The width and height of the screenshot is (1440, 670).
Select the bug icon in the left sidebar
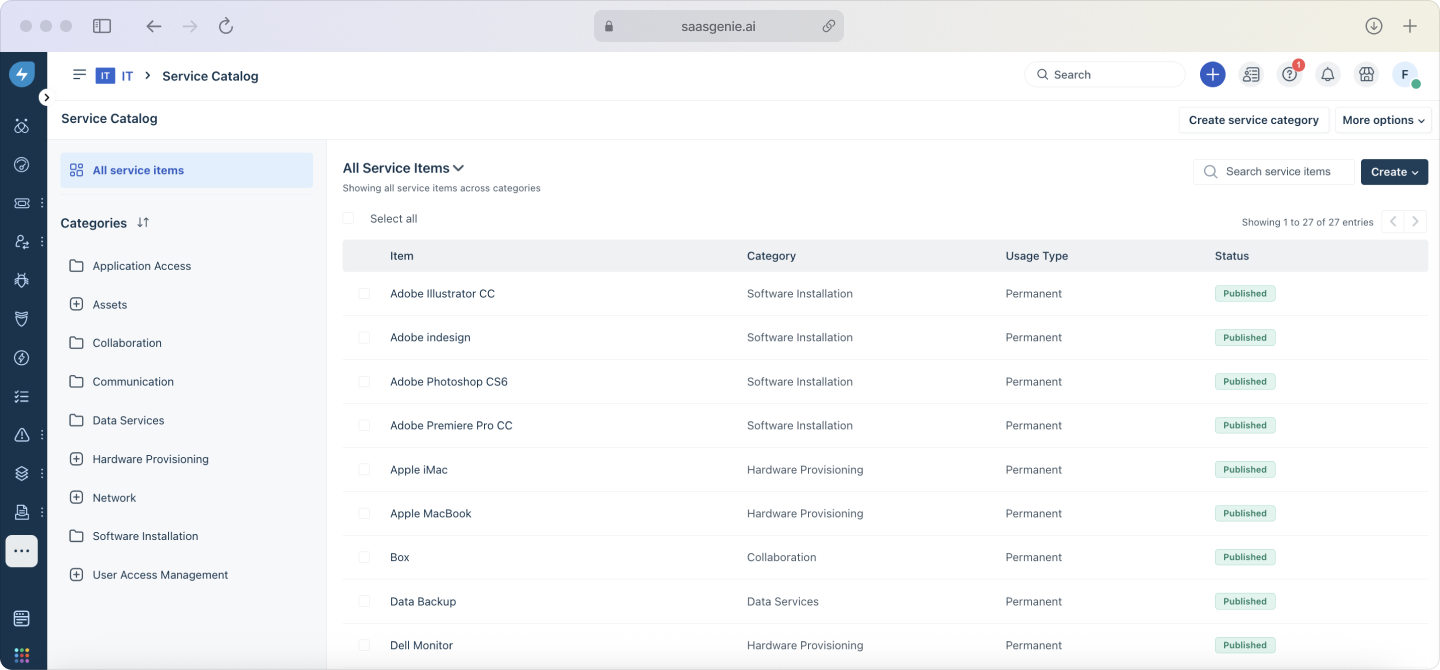22,281
